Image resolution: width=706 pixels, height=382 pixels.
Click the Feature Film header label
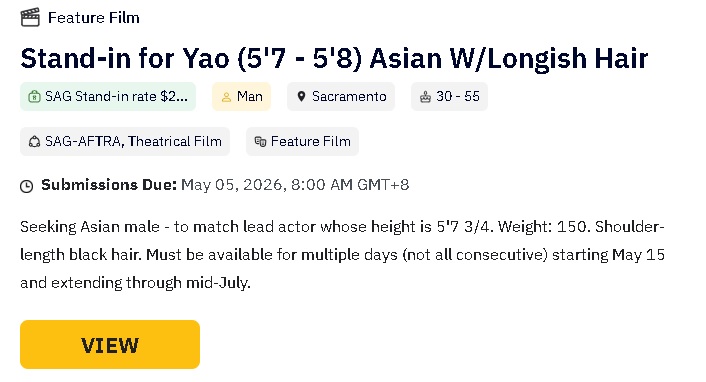click(94, 18)
